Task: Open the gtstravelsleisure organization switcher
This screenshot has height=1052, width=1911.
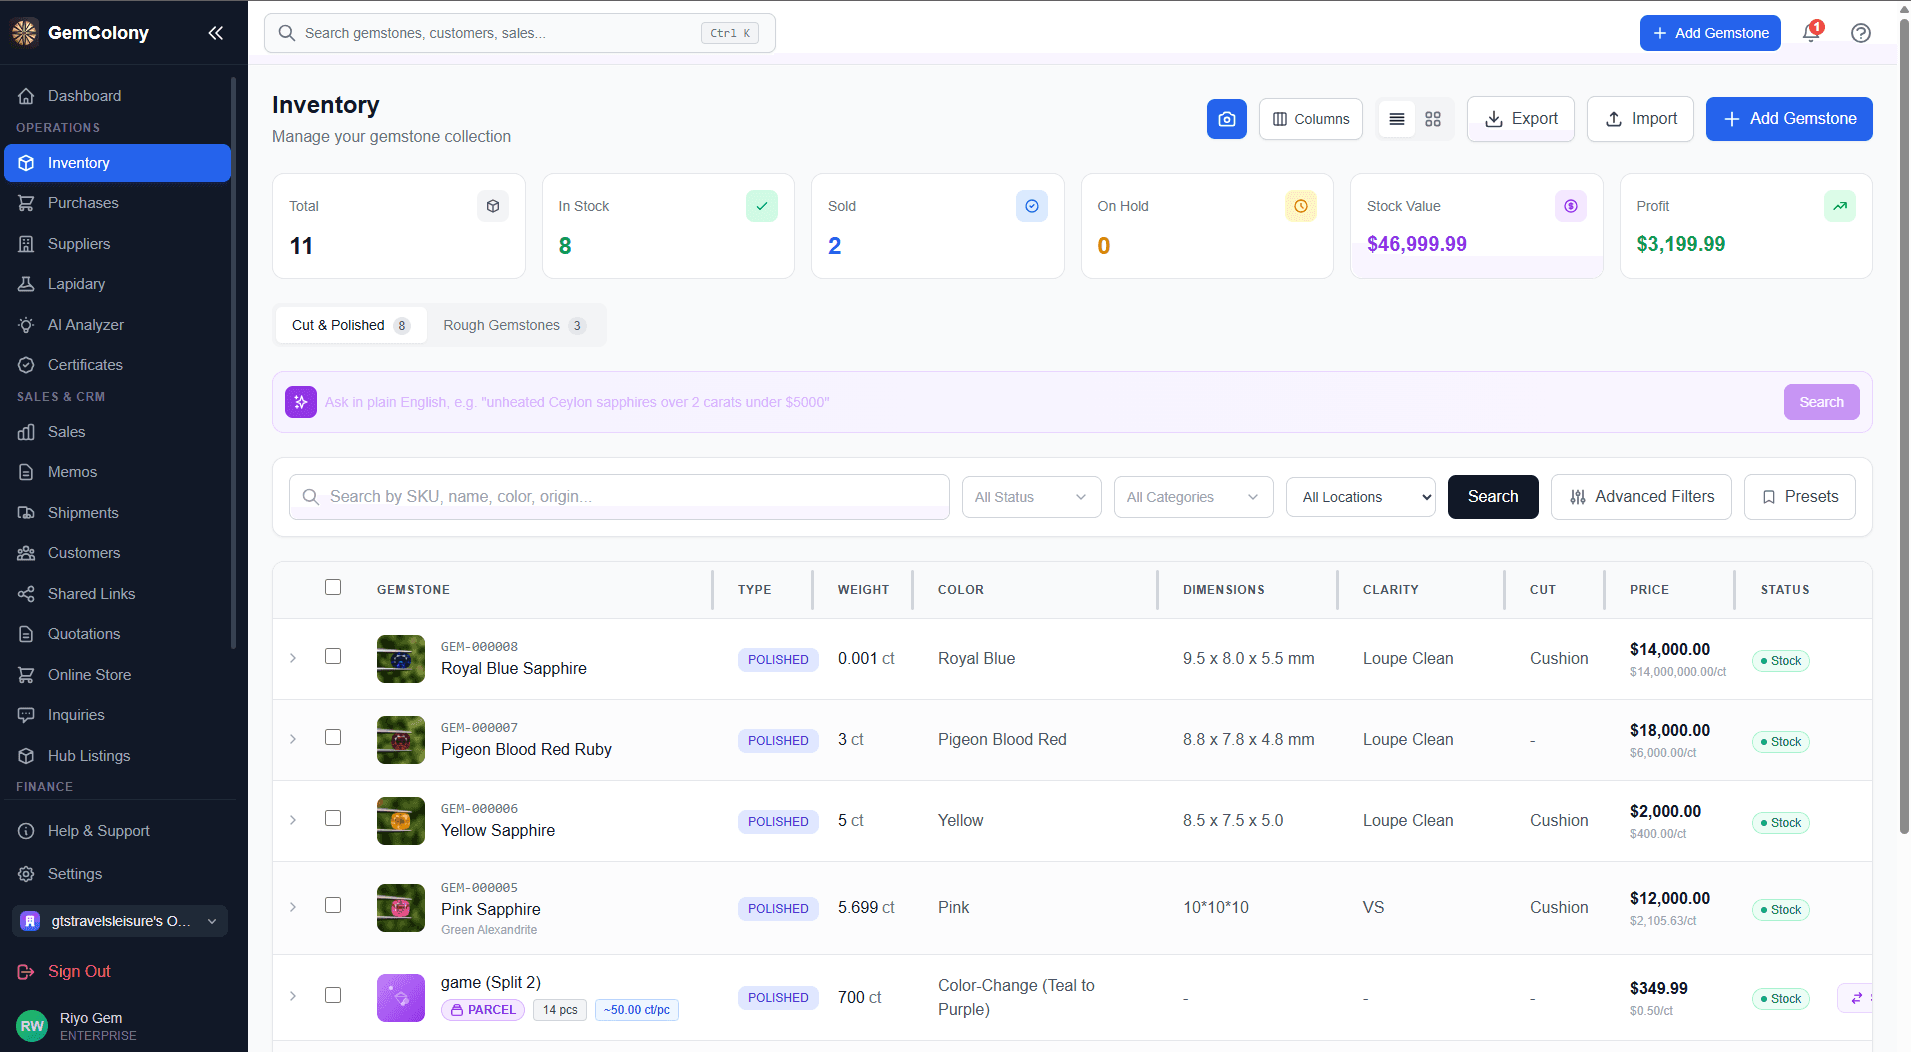Action: [x=120, y=921]
